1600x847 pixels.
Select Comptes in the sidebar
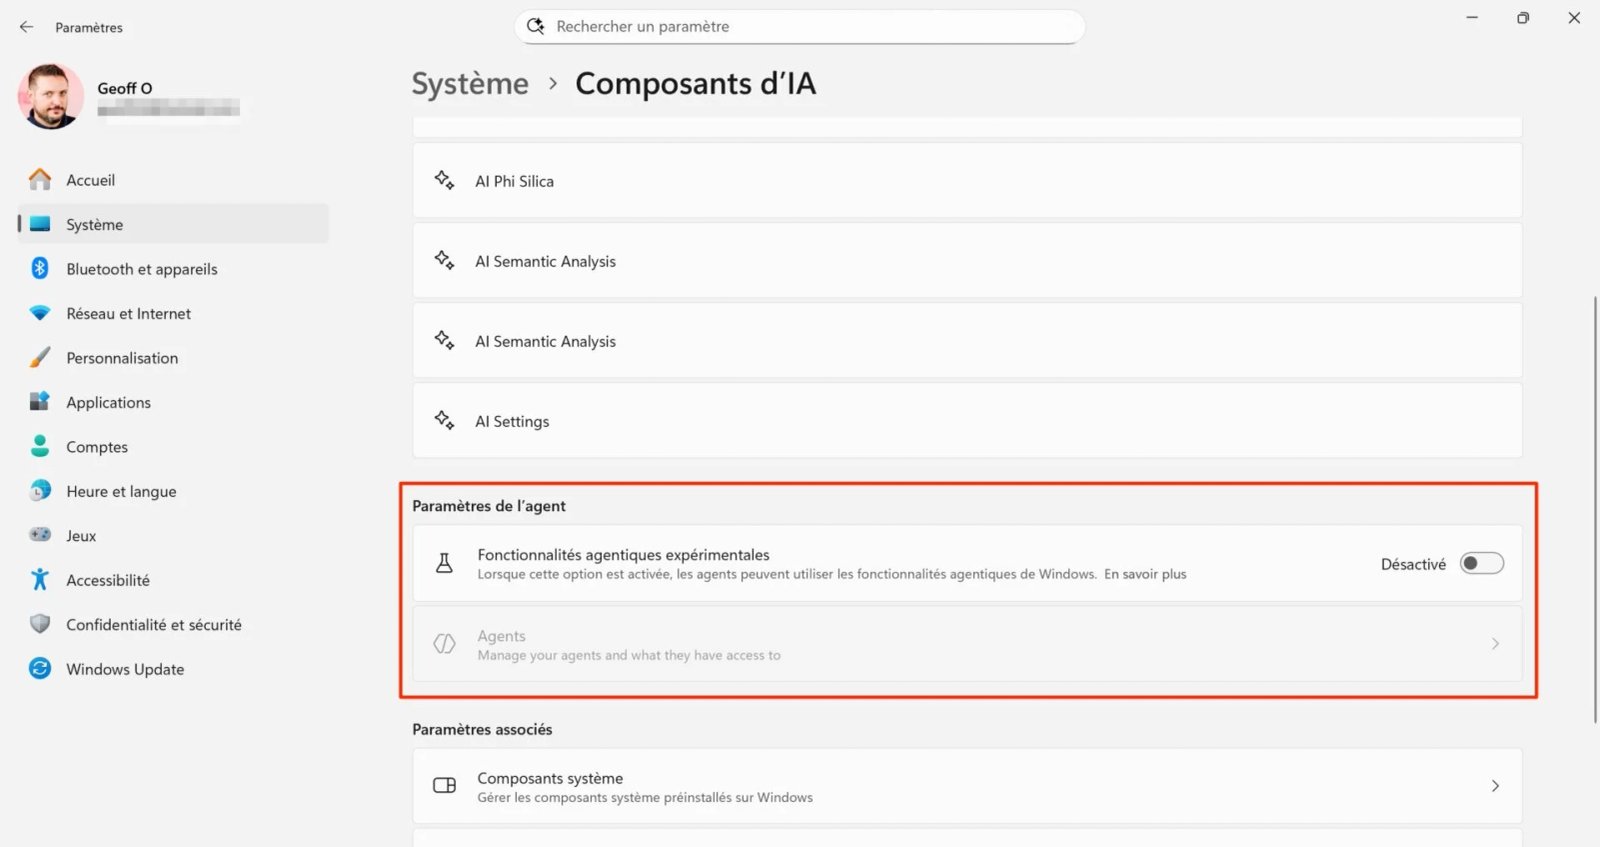pos(97,447)
